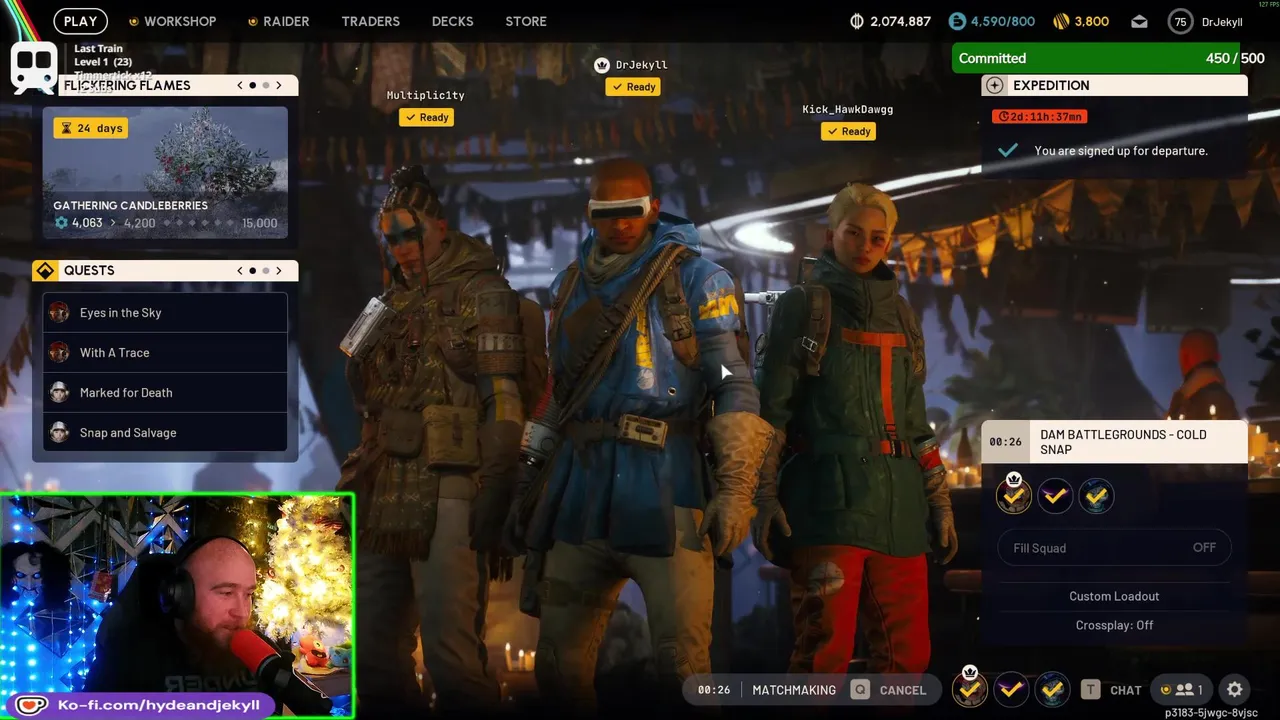Go to previous Flickering Flames page

pos(240,85)
